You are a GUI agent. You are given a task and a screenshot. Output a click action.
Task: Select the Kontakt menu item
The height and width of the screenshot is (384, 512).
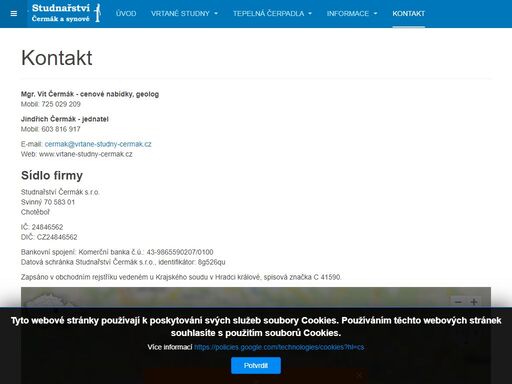[408, 14]
